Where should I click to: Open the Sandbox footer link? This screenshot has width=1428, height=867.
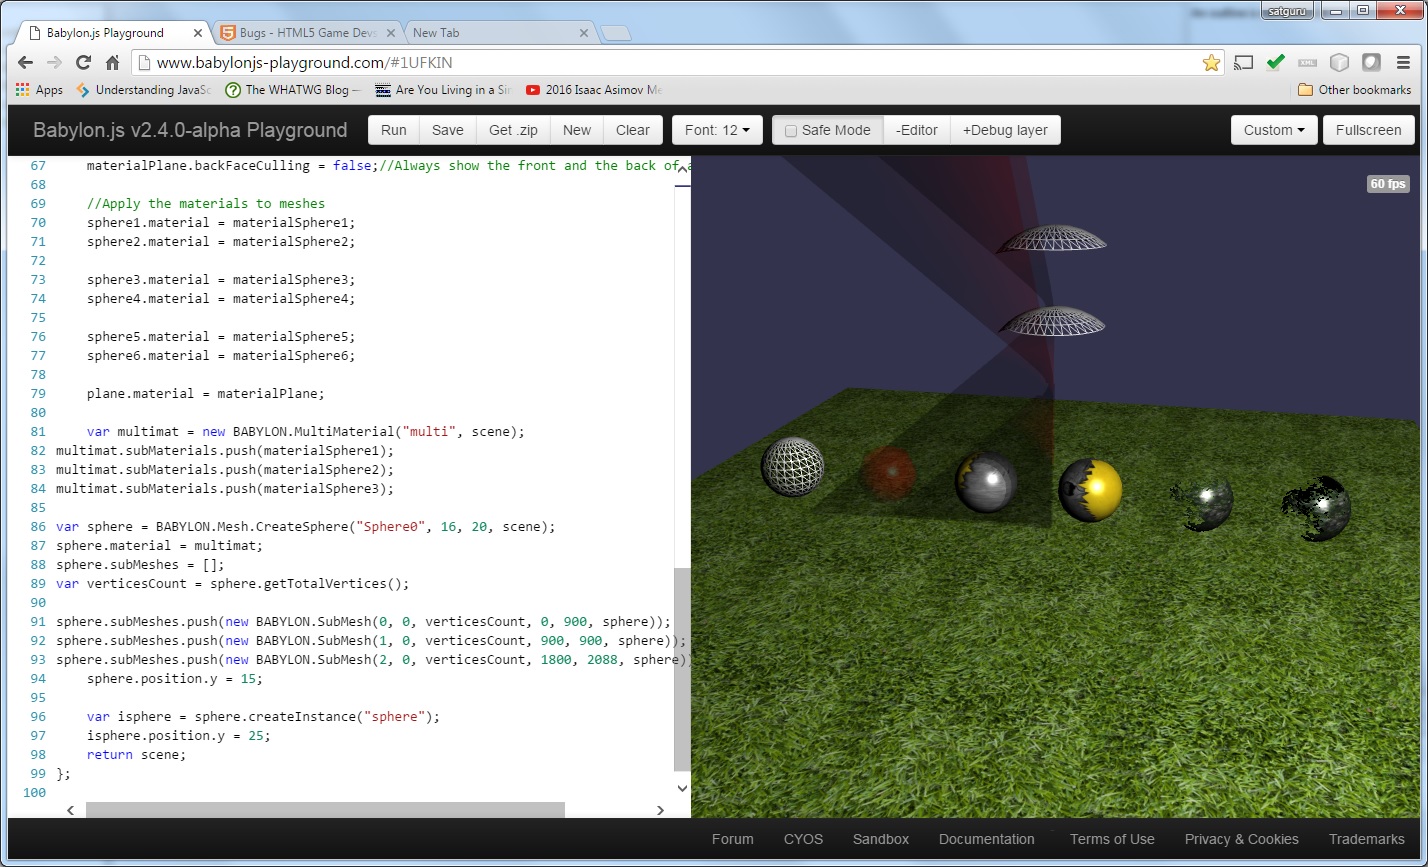click(881, 839)
